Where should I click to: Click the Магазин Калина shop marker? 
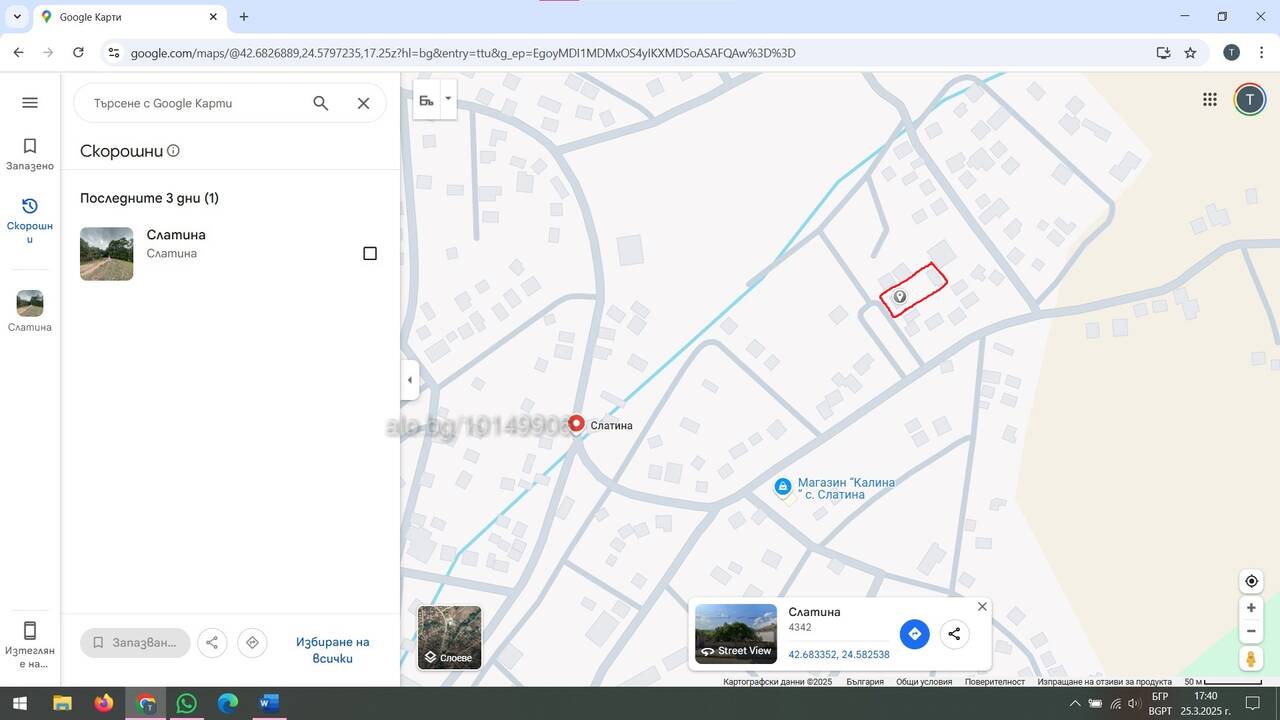point(783,487)
